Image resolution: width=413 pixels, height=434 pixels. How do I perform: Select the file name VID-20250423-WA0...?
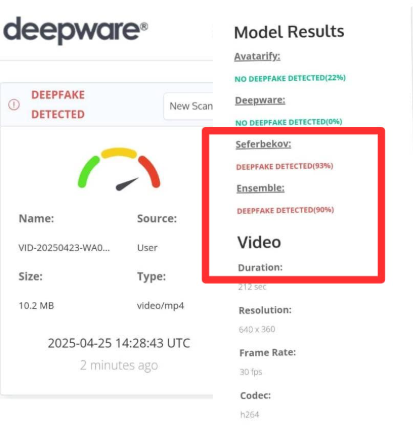tap(64, 248)
